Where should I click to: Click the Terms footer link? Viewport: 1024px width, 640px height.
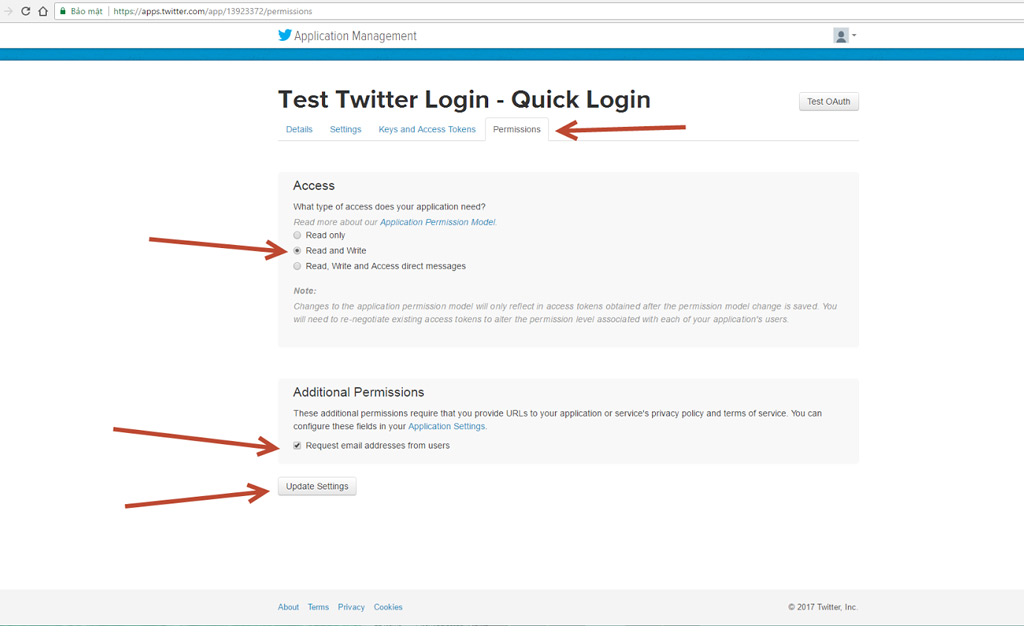point(318,607)
